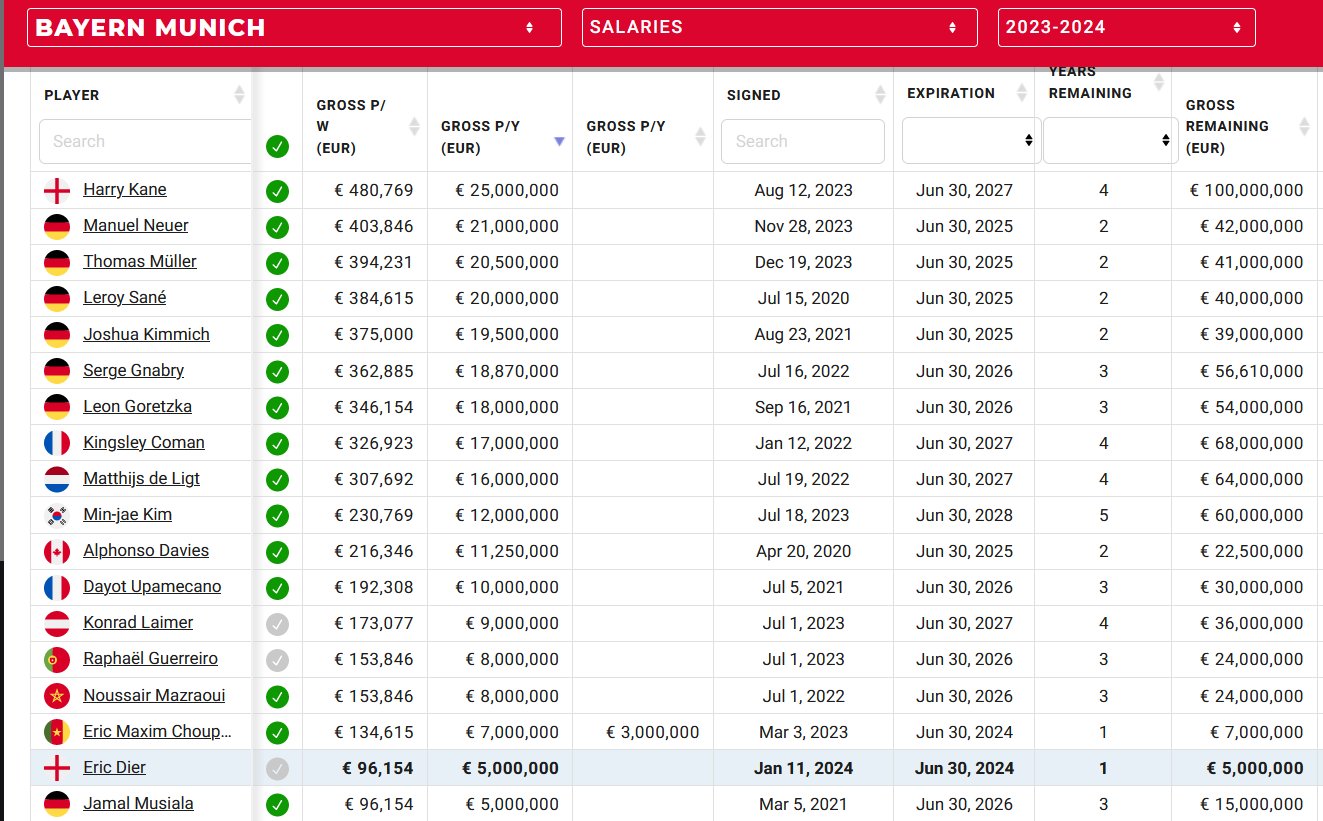Toggle verified check for Leroy Sané
The height and width of the screenshot is (821, 1323).
point(277,298)
